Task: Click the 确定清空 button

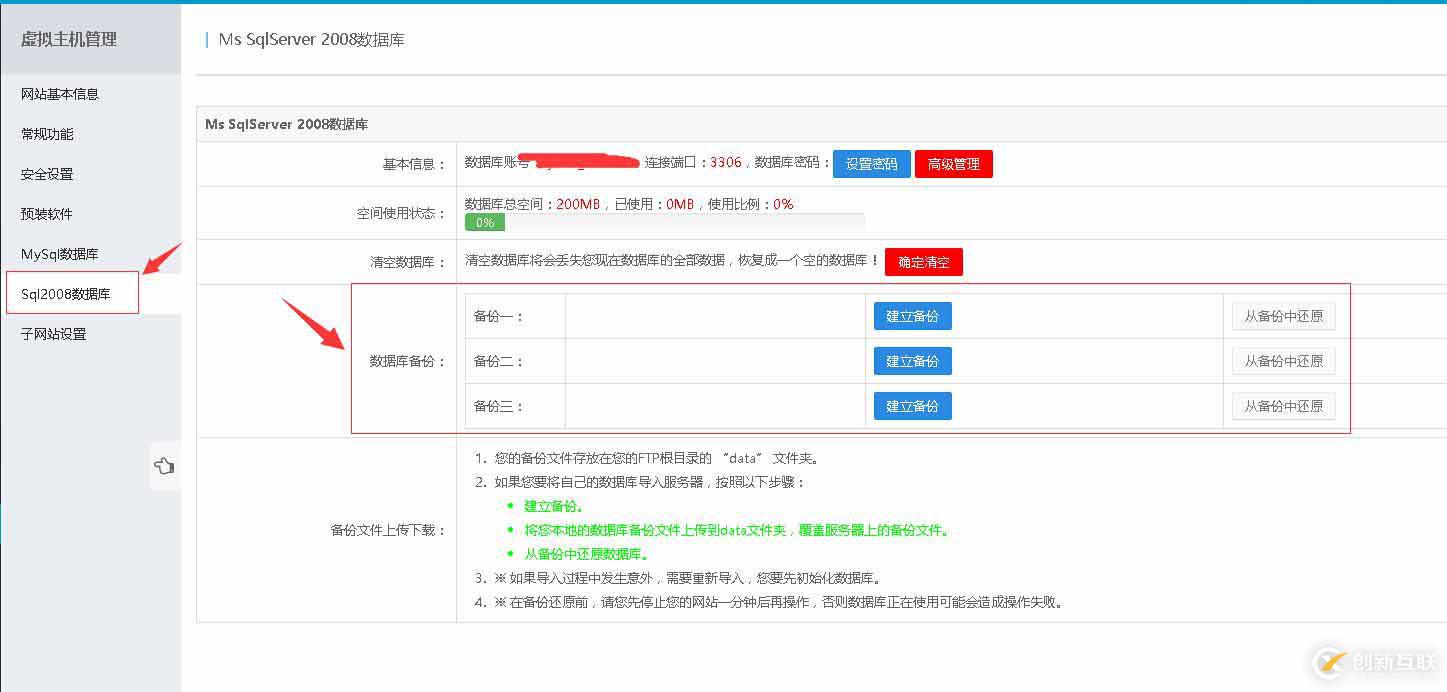Action: pos(924,262)
